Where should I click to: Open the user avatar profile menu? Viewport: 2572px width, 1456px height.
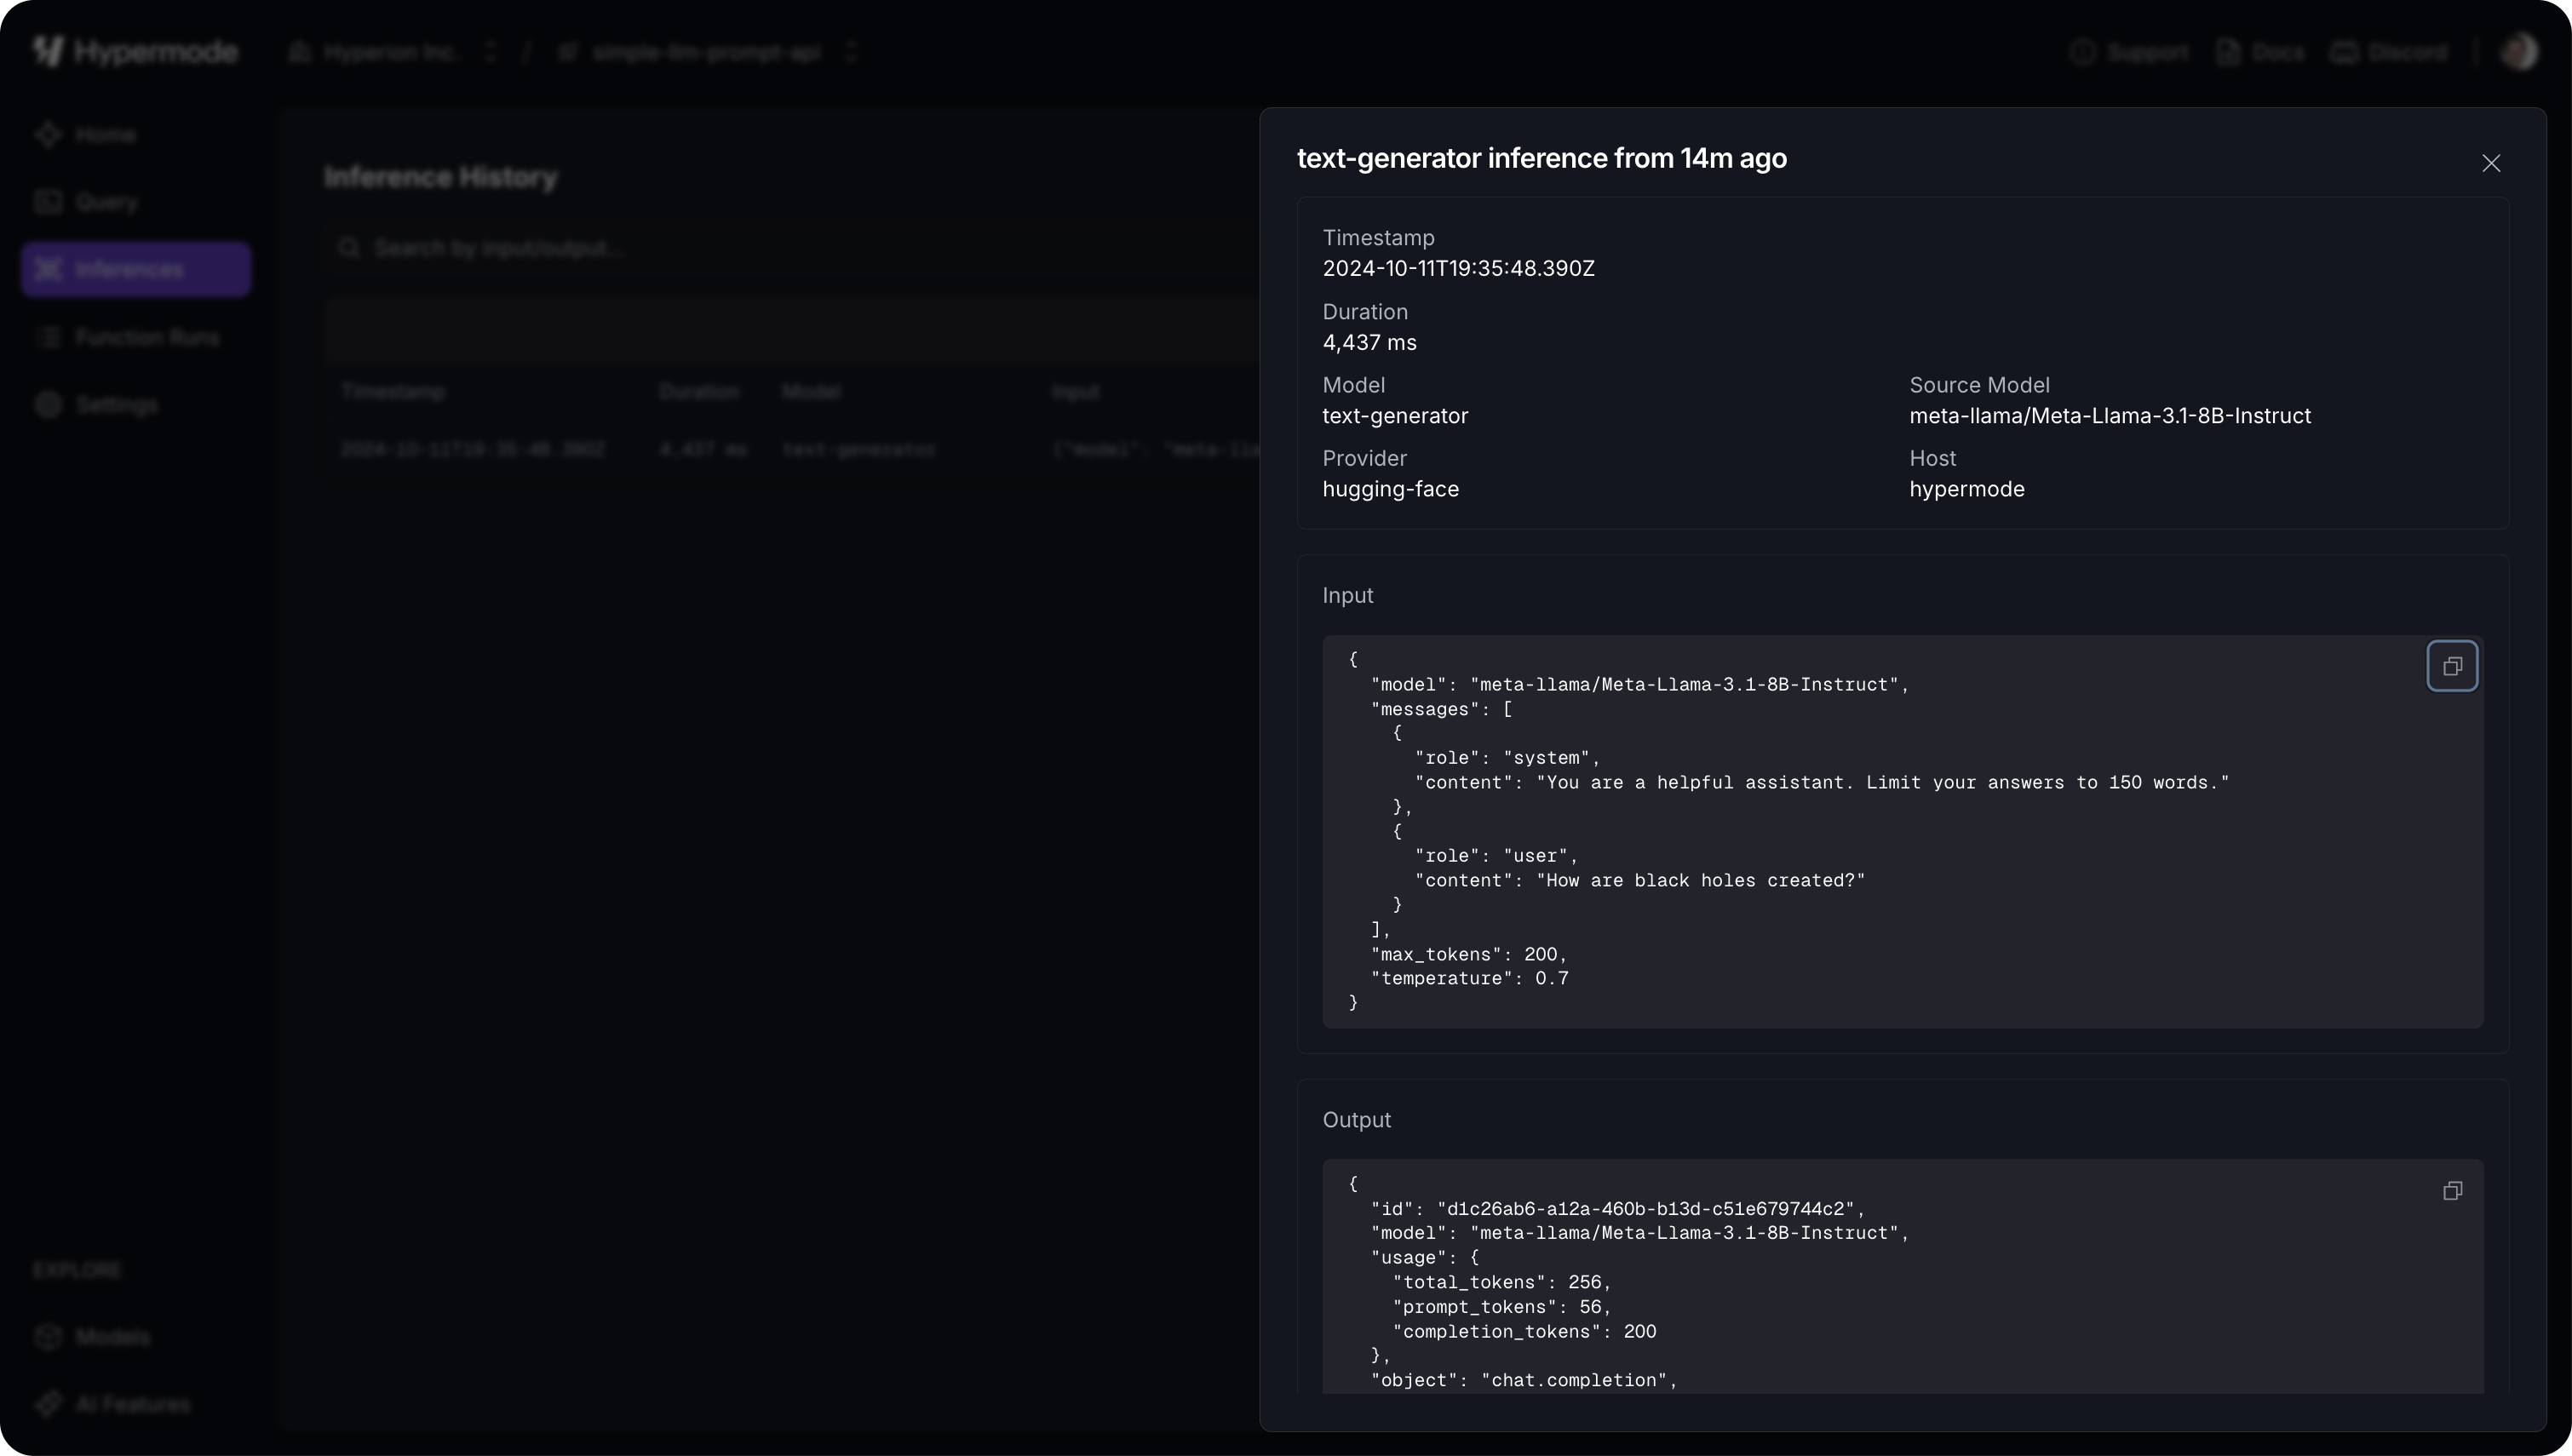[x=2519, y=51]
